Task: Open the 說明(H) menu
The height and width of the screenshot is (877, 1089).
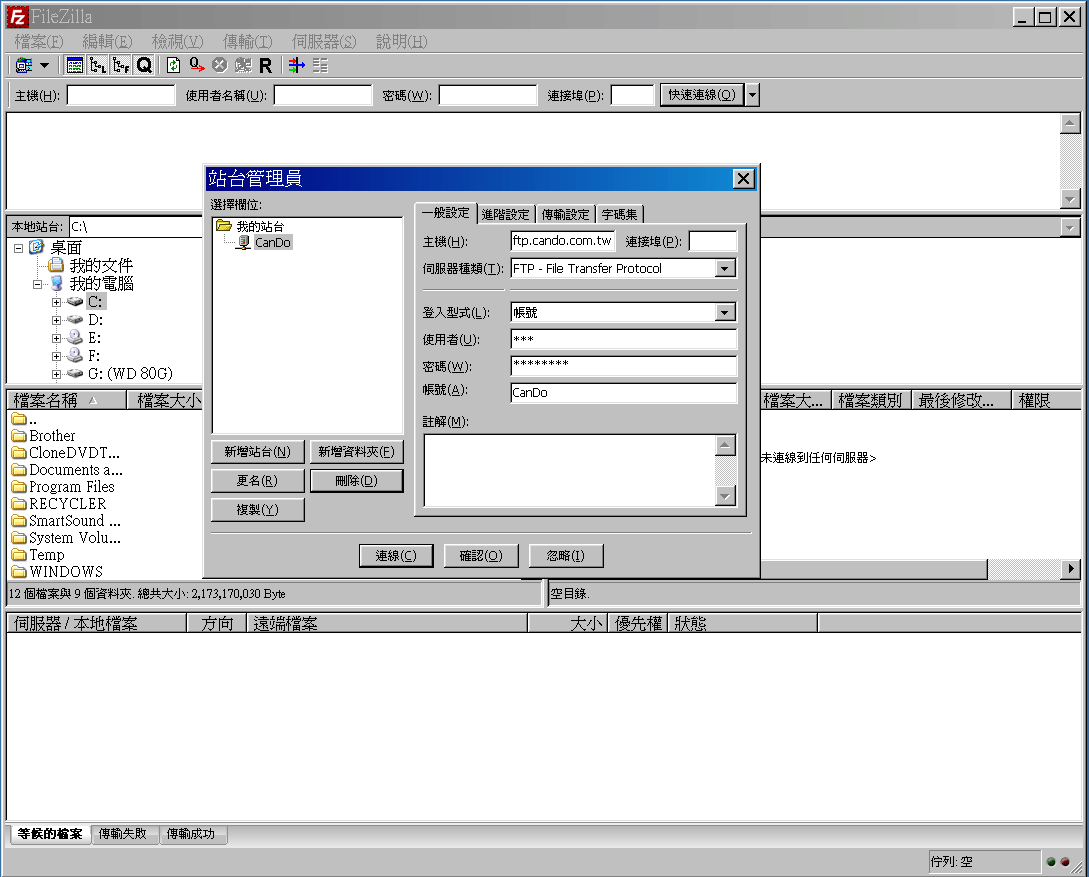Action: point(401,42)
